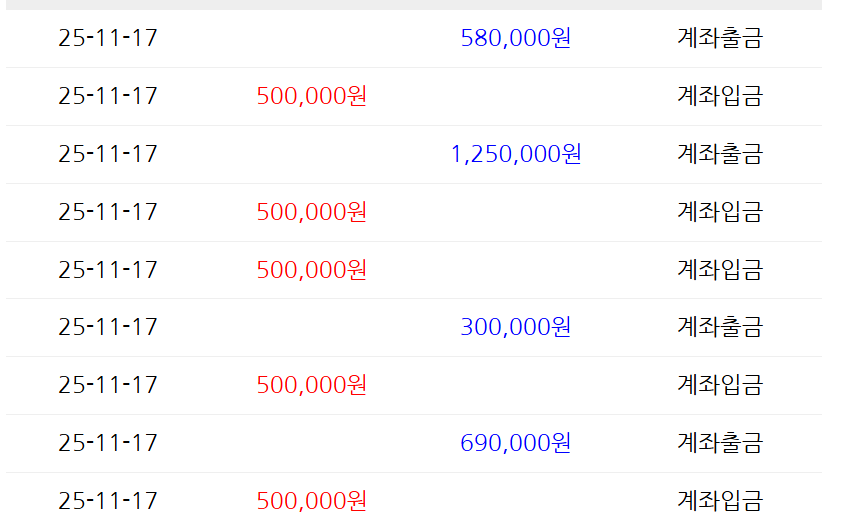The width and height of the screenshot is (853, 529).
Task: Select the date in the 1,250,000원 row
Action: pos(108,154)
